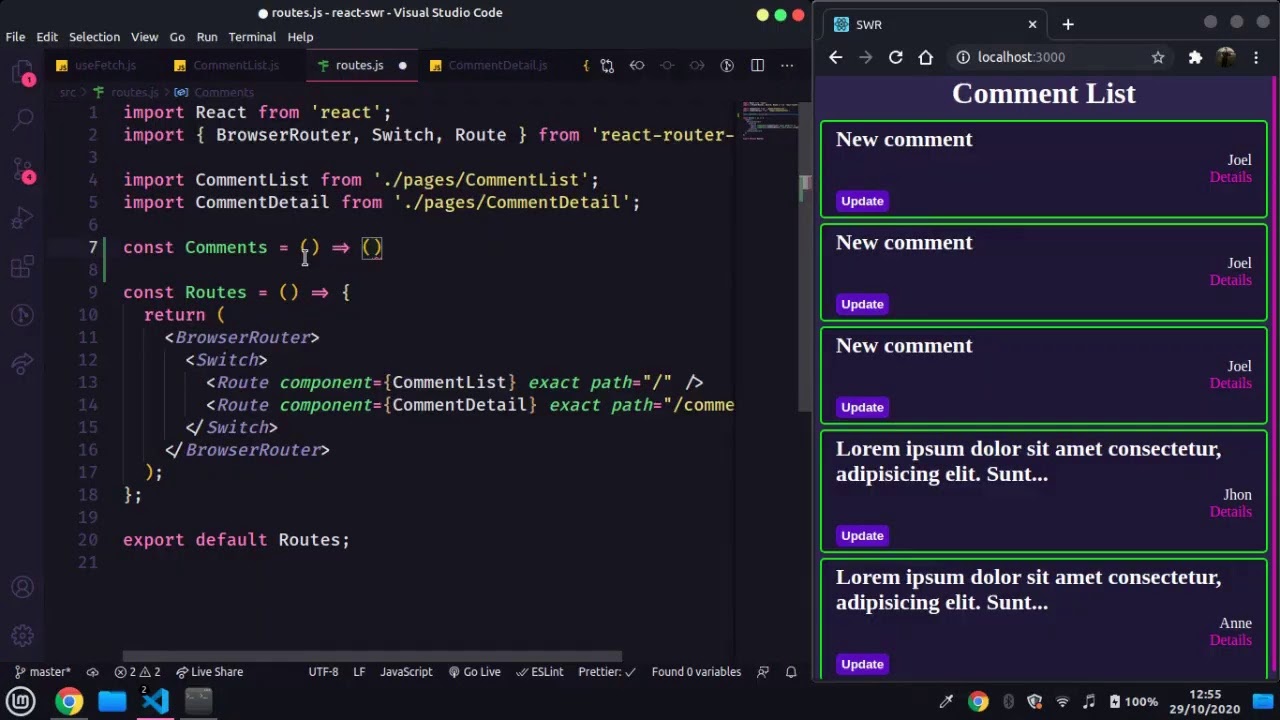Open the Run and Debug view icon
Viewport: 1280px width, 720px height.
[23, 218]
